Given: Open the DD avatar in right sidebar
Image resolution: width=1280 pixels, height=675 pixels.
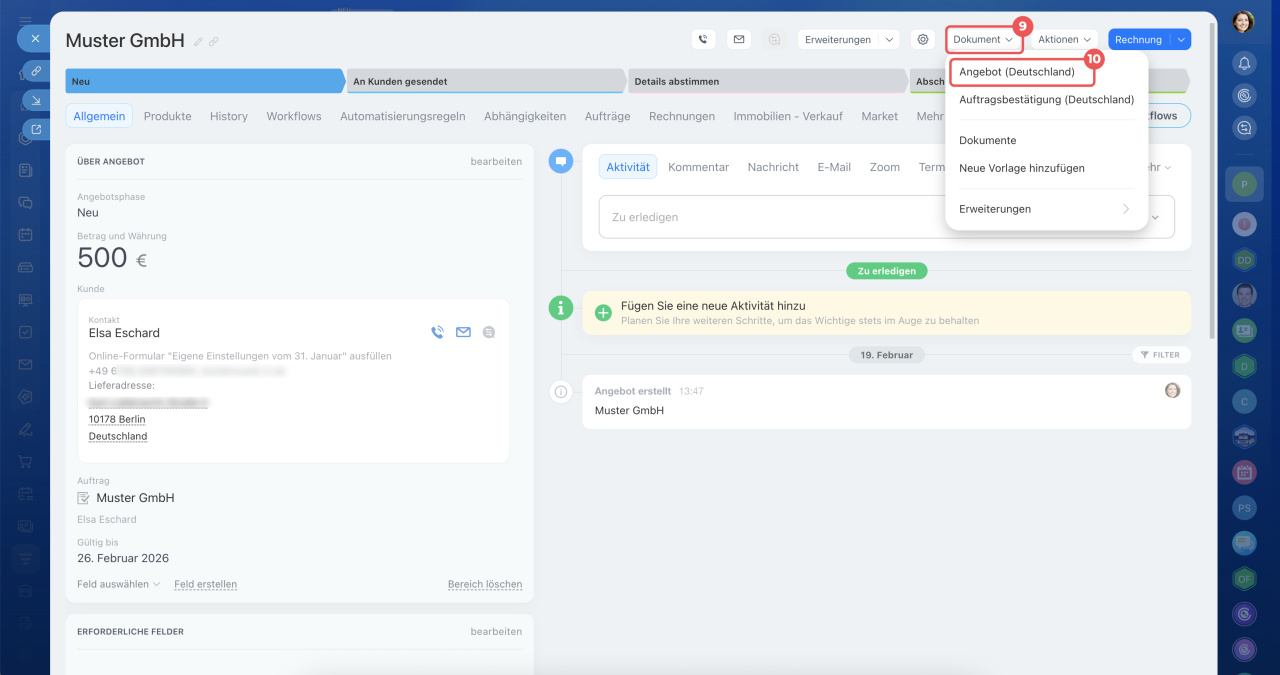Looking at the screenshot, I should pyautogui.click(x=1244, y=260).
